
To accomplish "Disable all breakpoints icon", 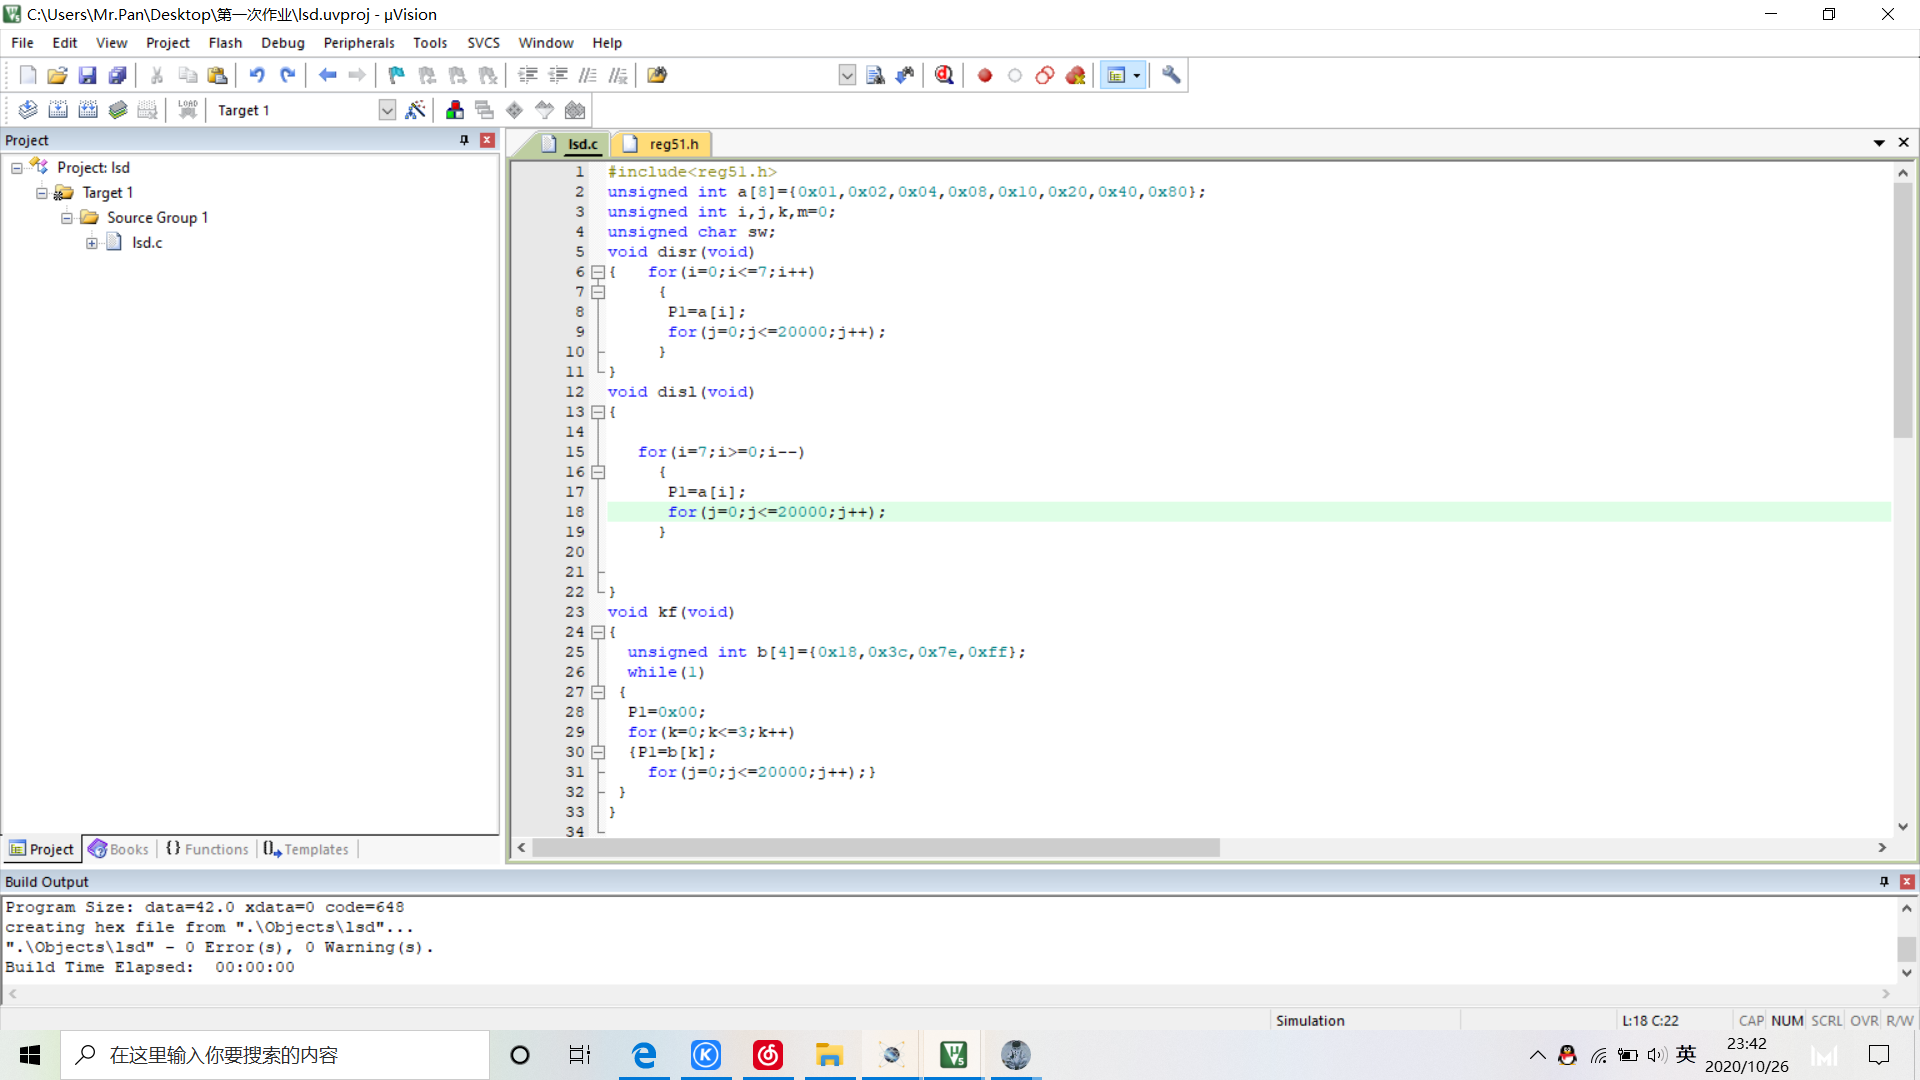I will pyautogui.click(x=1045, y=75).
